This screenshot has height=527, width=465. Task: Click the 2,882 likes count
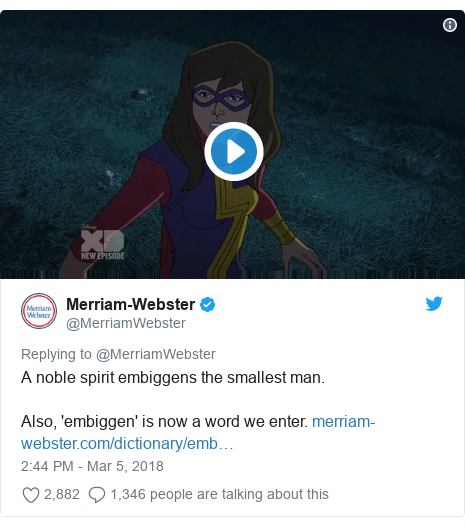tap(62, 494)
